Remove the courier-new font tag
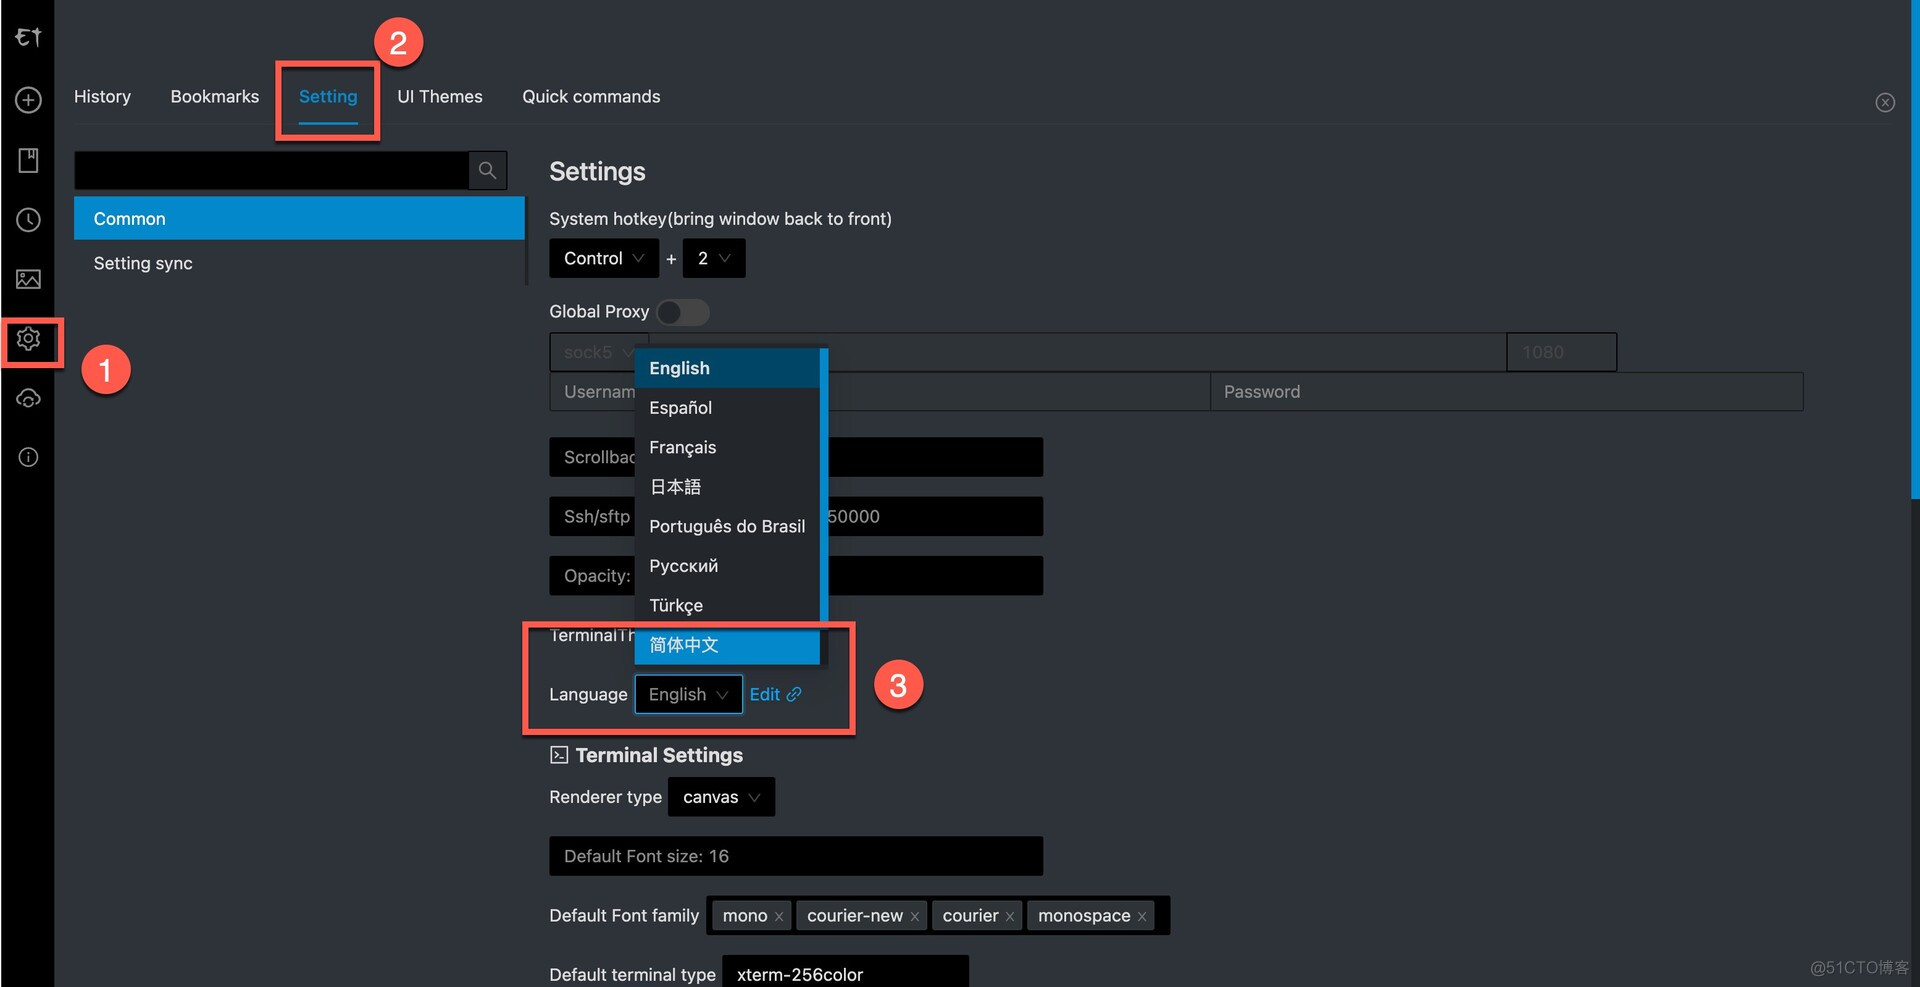This screenshot has width=1920, height=987. coord(914,916)
